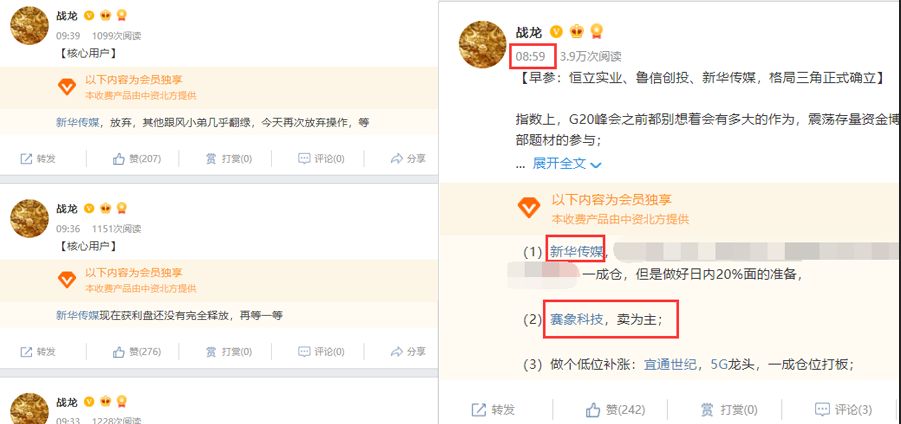
Task: Click the chevron next to 展开全文
Action: pos(596,165)
